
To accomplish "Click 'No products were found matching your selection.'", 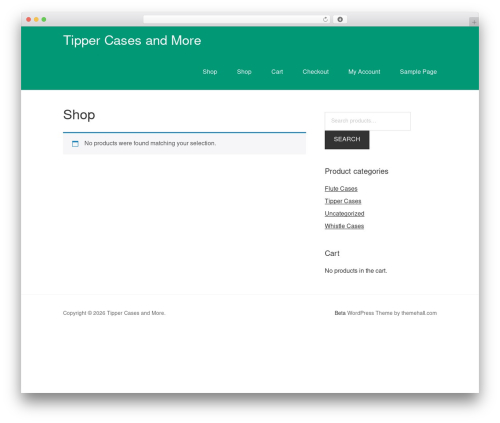I will 150,143.
